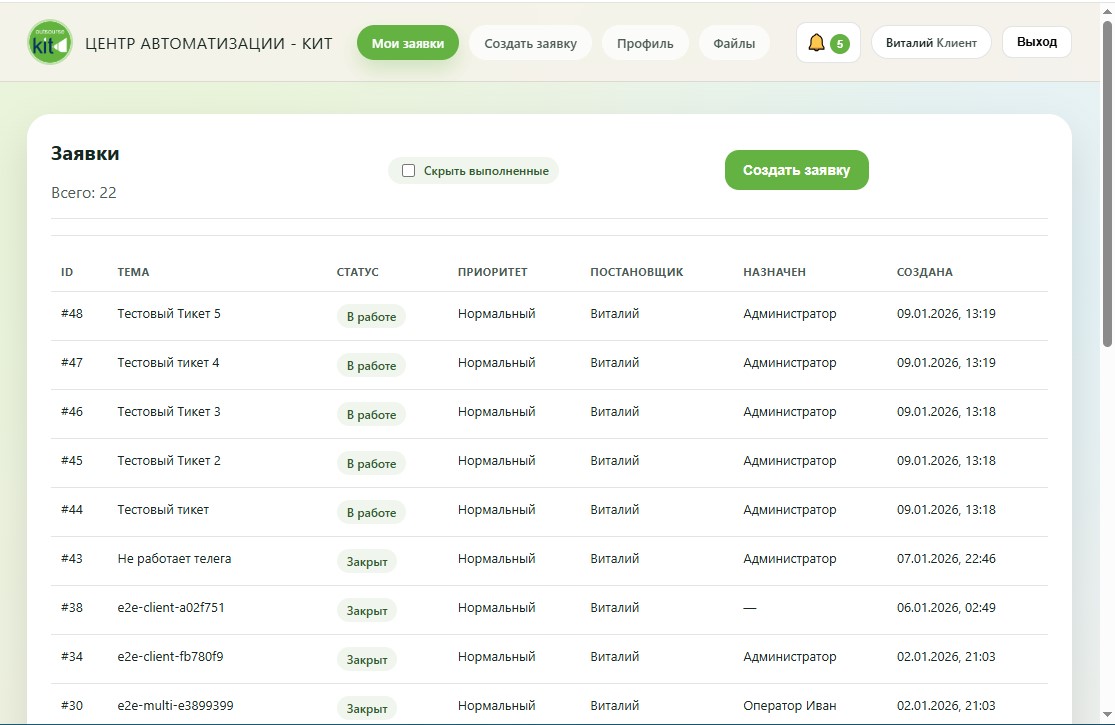Switch to the 'Мои заявки' tab
Image resolution: width=1115 pixels, height=725 pixels.
tap(408, 43)
